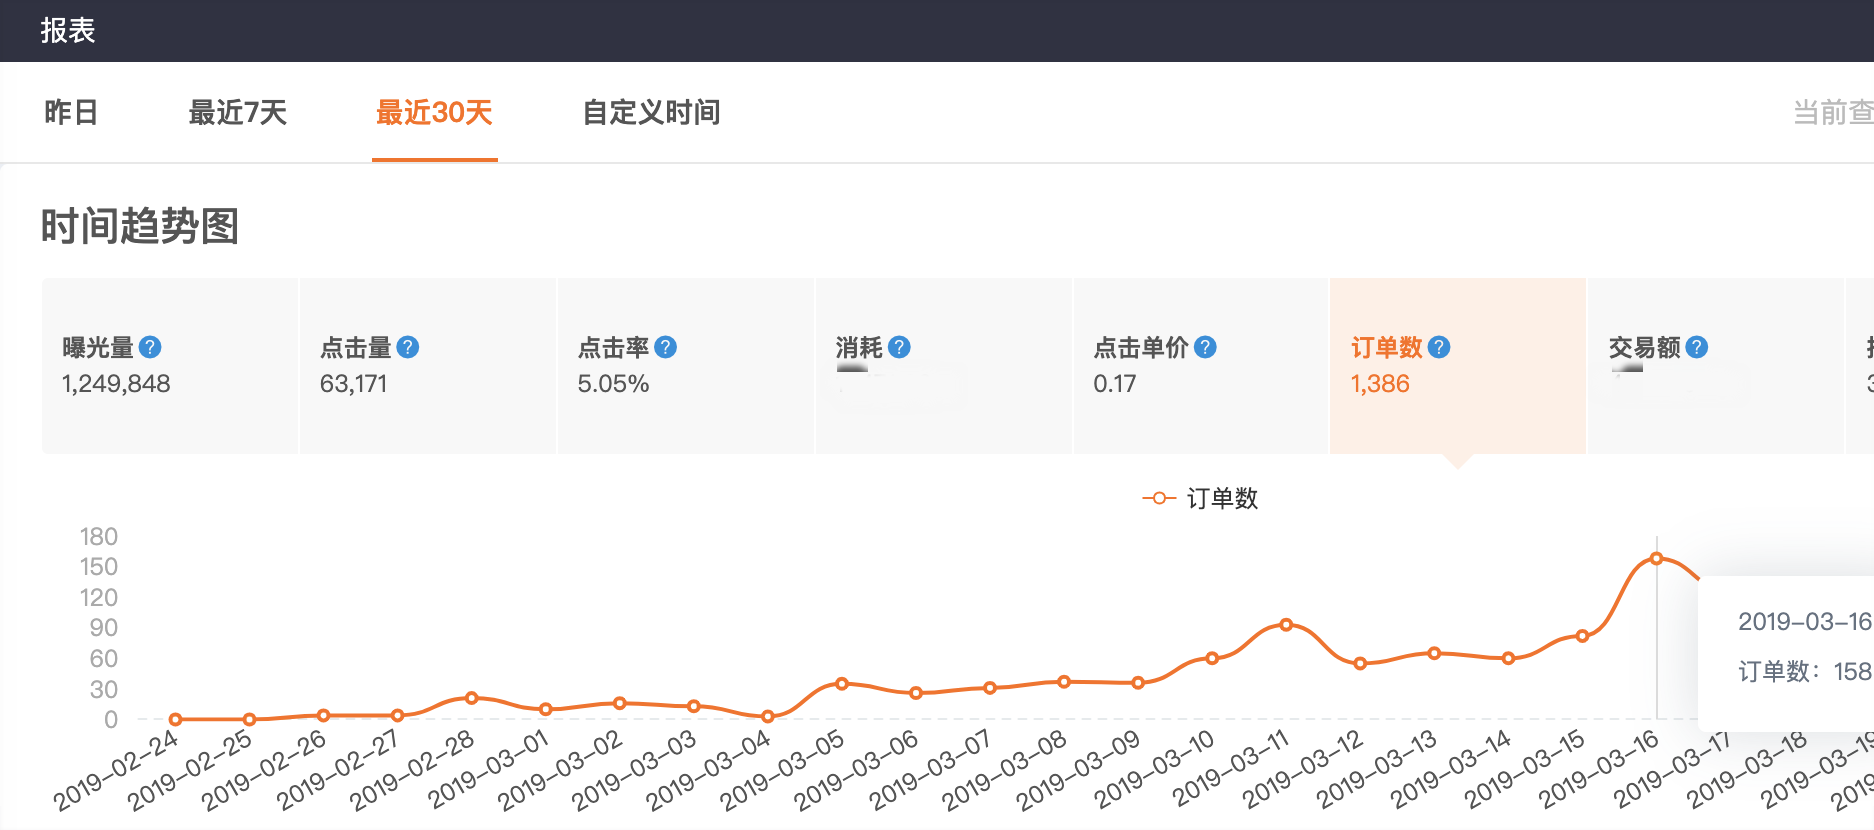This screenshot has height=830, width=1874.
Task: Click the 63,171 clicks value
Action: (x=353, y=384)
